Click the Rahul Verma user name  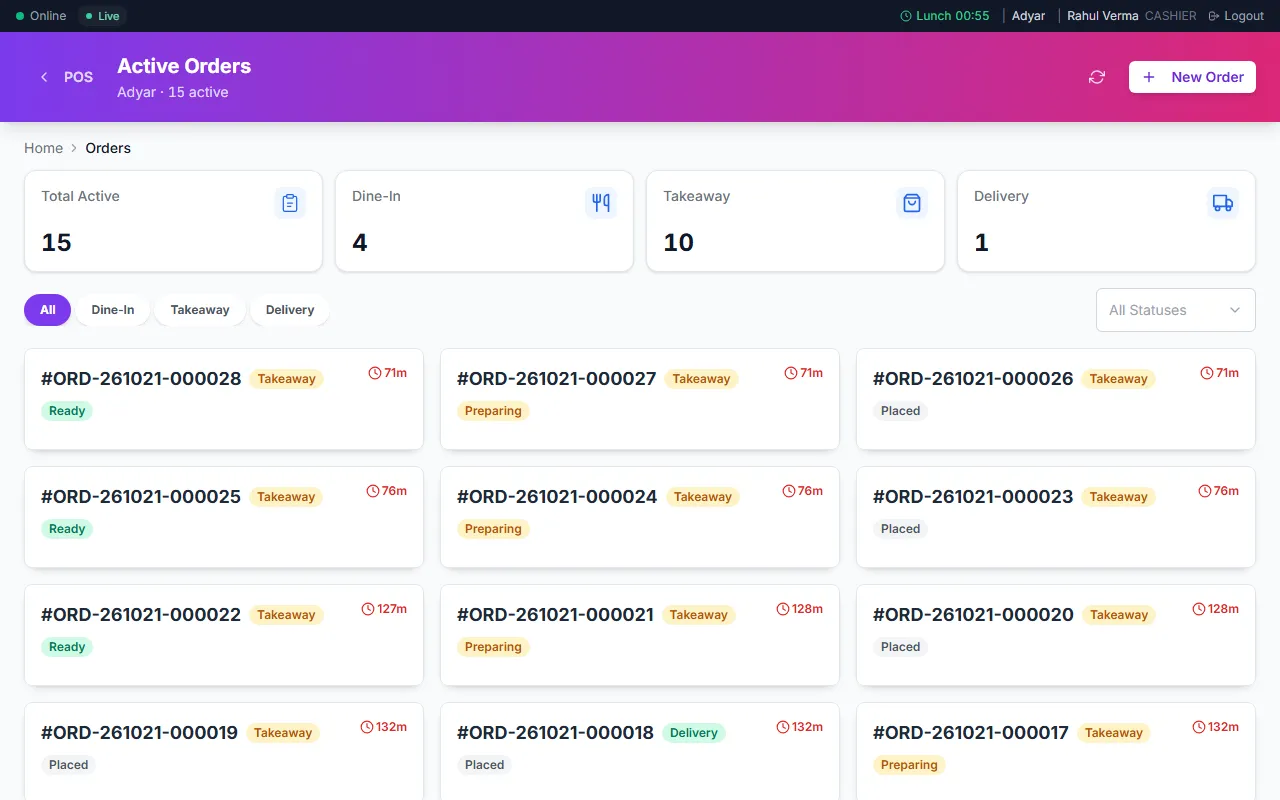point(1102,16)
